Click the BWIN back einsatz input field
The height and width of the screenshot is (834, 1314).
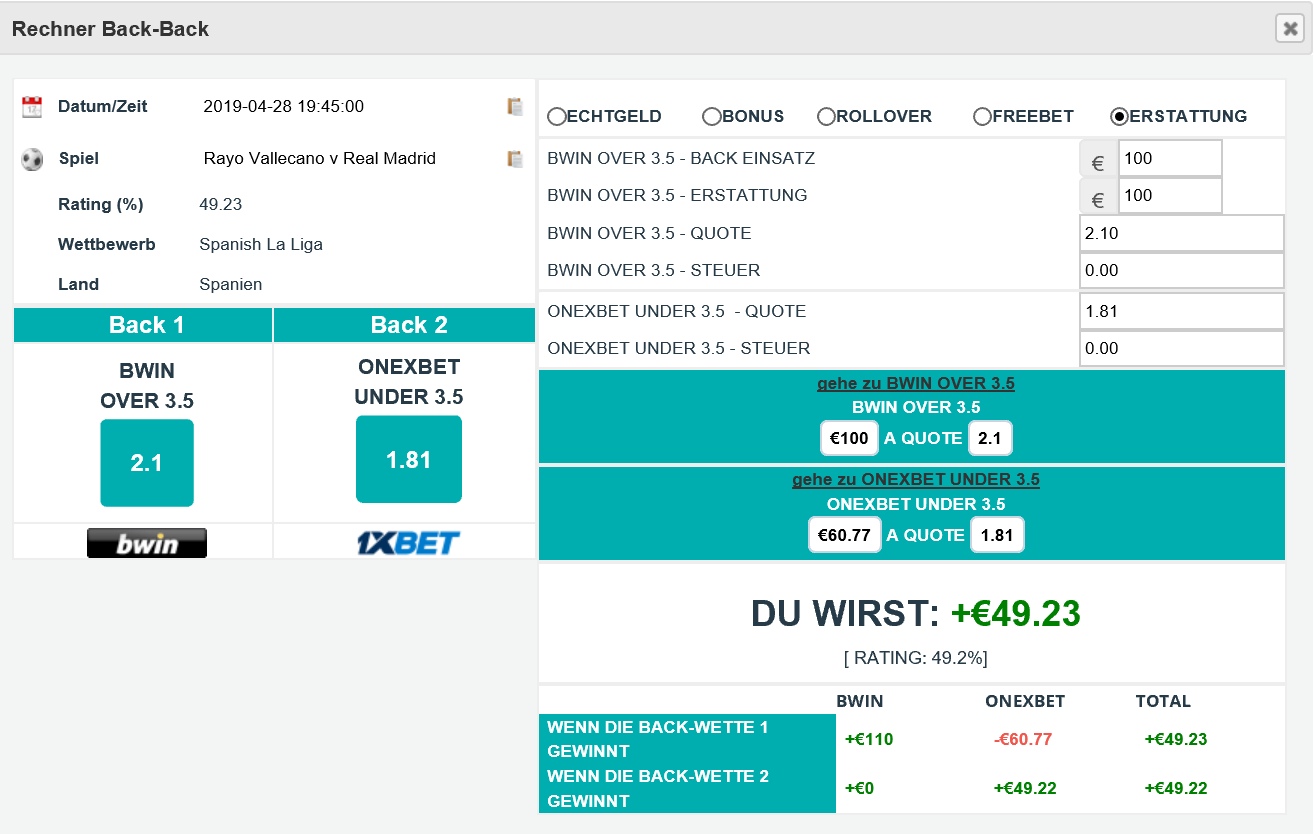click(x=1170, y=158)
